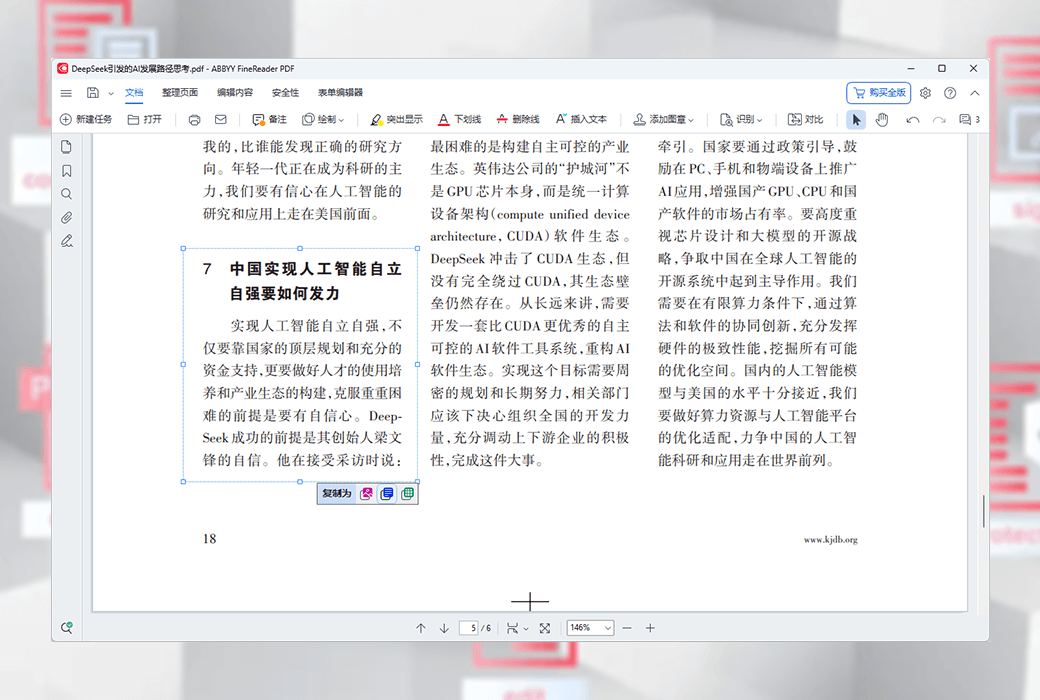Click the 购买全版 purchase button

coord(878,93)
